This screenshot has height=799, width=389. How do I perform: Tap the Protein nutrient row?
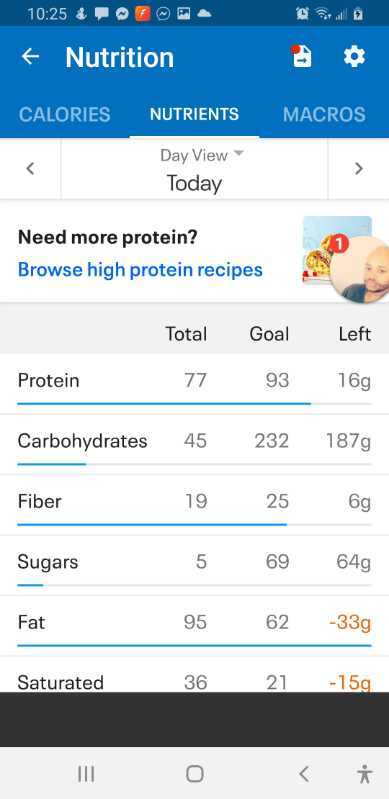(194, 384)
